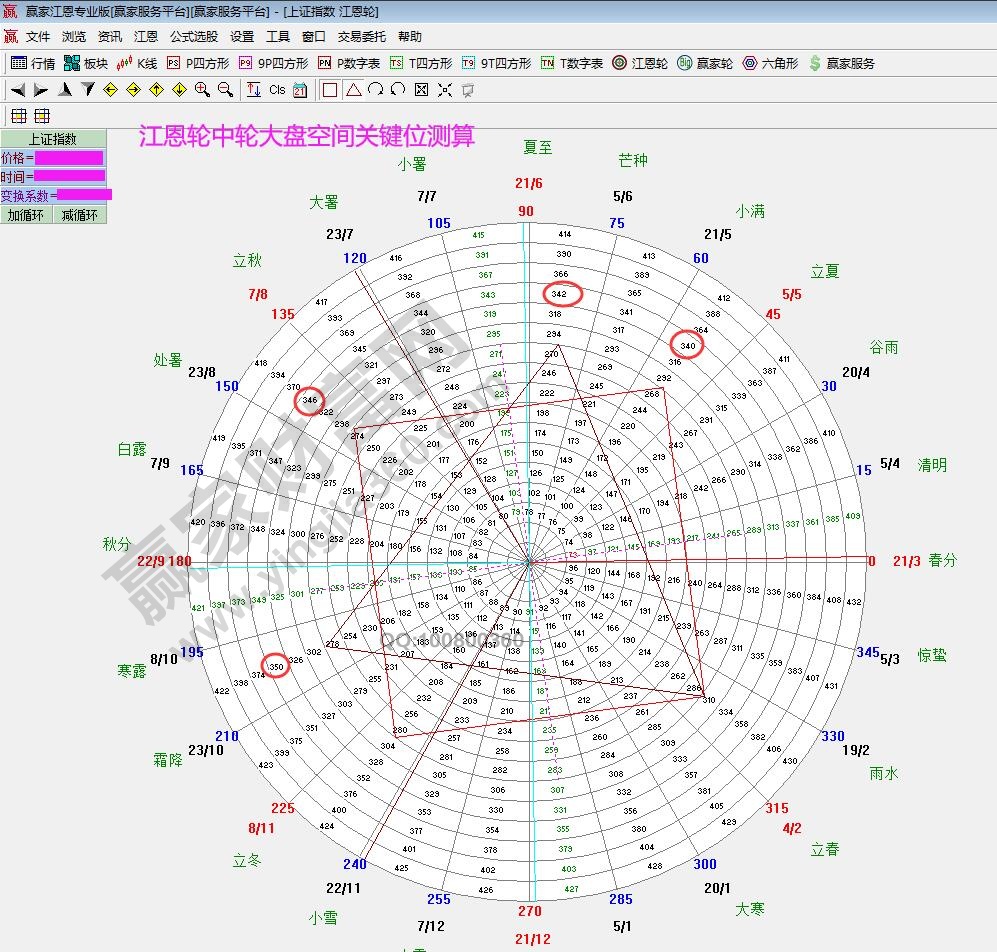Click the magenta 变换系数 input field
Image resolution: width=997 pixels, height=952 pixels.
pyautogui.click(x=84, y=195)
